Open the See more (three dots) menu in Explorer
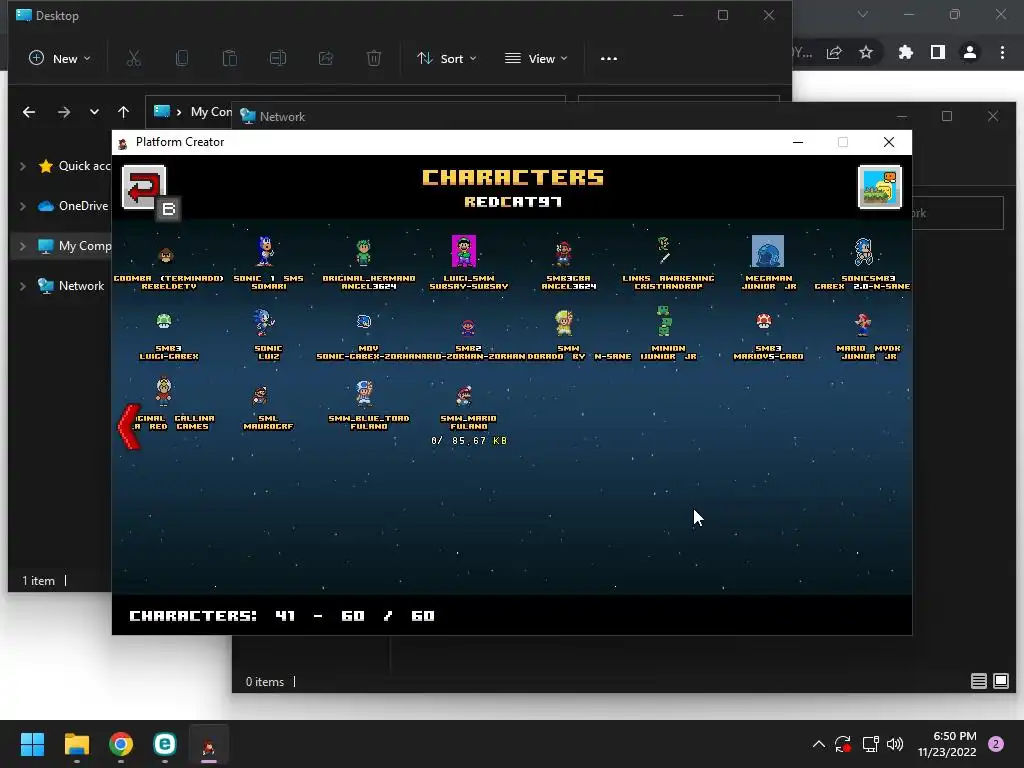 (x=609, y=58)
